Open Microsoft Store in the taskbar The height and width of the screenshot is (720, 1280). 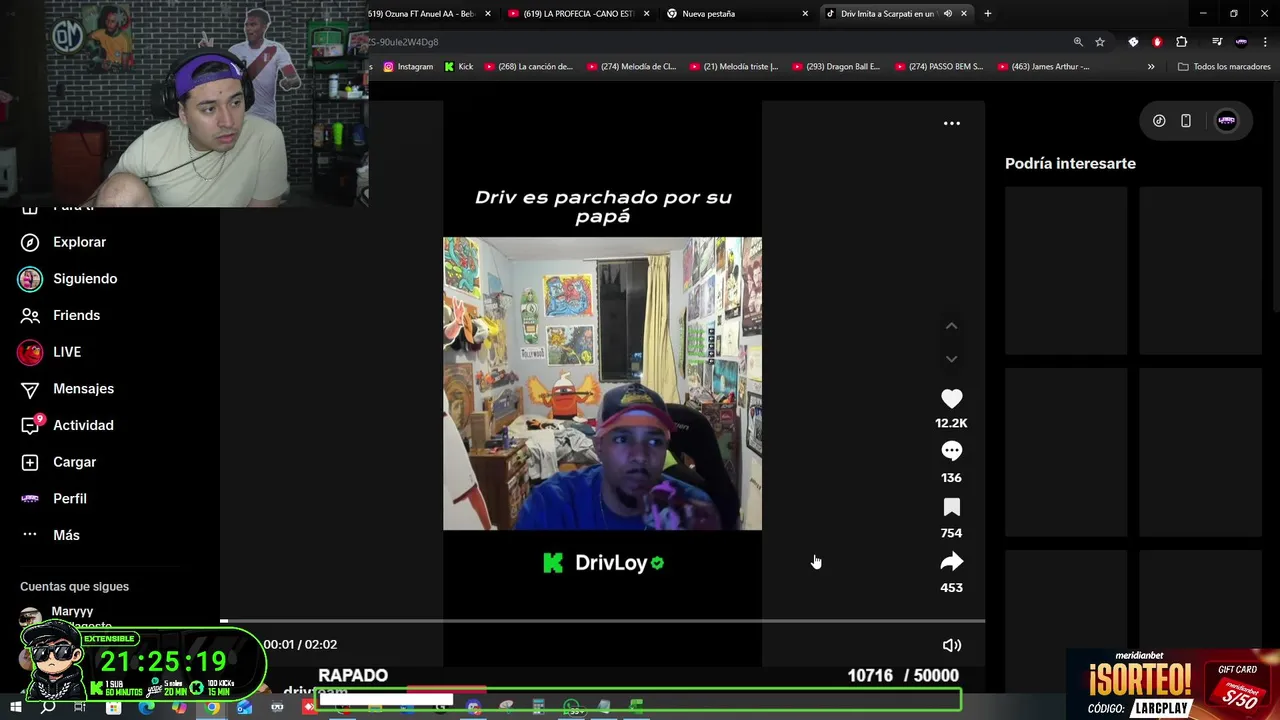[113, 707]
